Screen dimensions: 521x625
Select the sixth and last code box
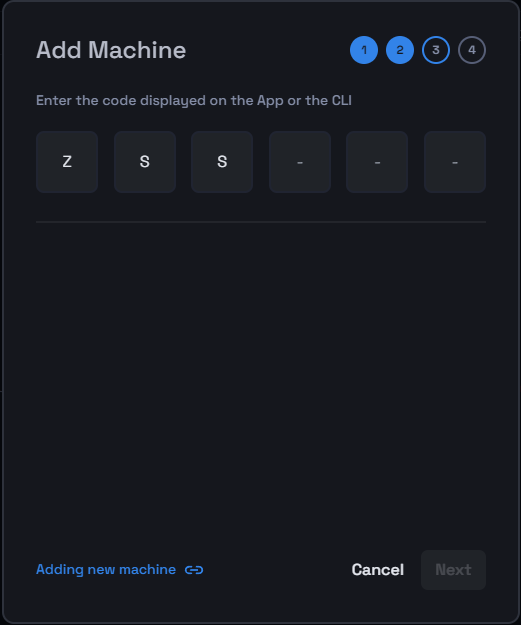(455, 162)
